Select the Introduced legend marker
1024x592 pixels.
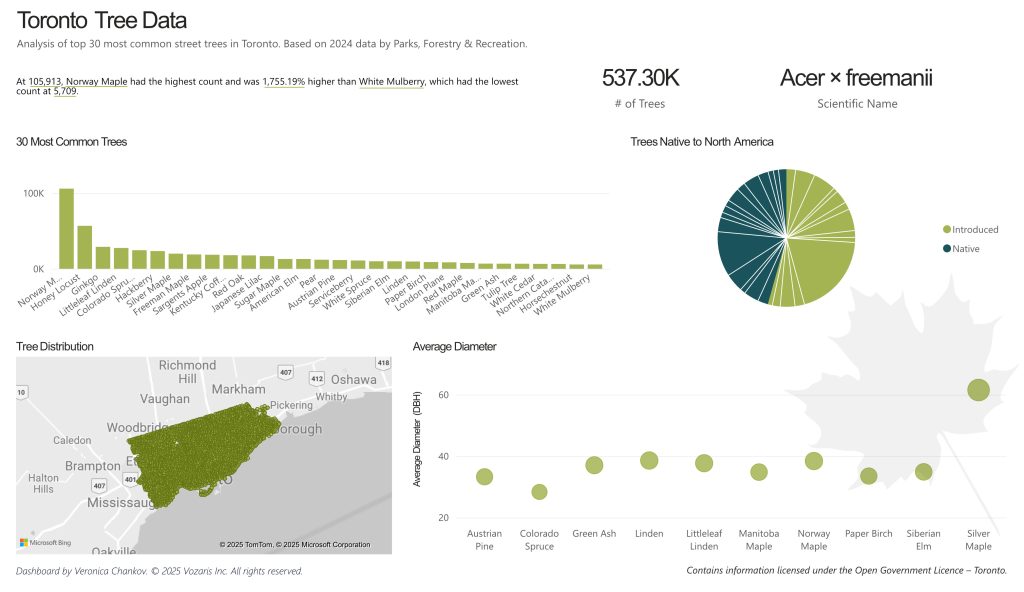(x=945, y=229)
